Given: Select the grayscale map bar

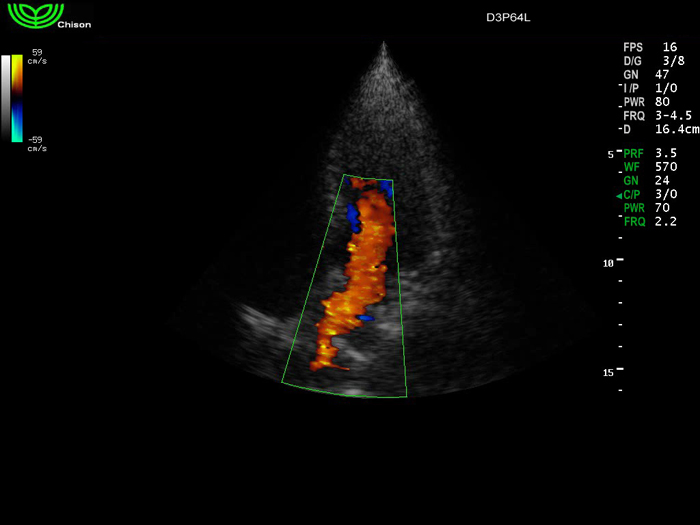Looking at the screenshot, I should pos(6,99).
